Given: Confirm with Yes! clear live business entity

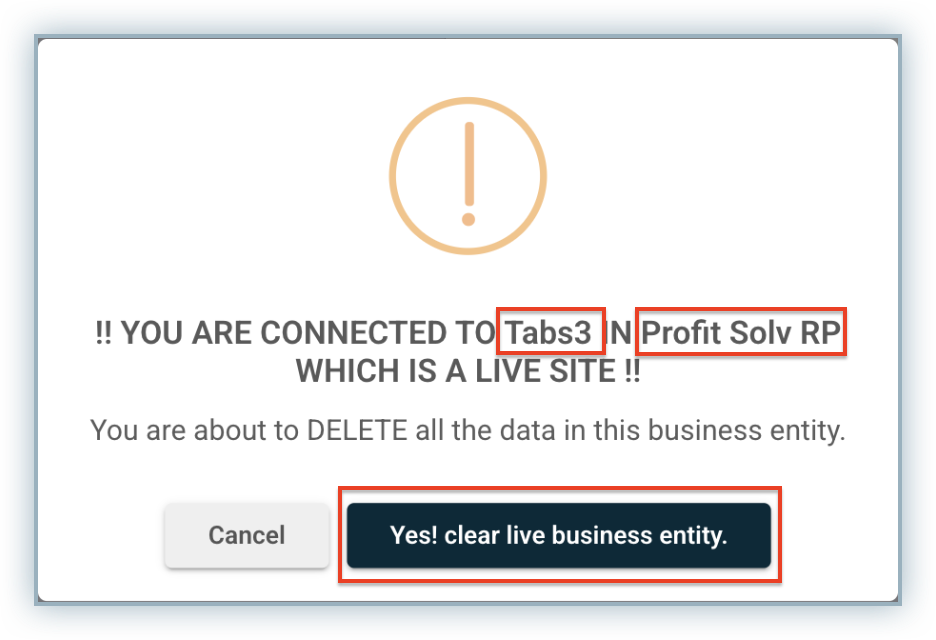Looking at the screenshot, I should pyautogui.click(x=558, y=535).
